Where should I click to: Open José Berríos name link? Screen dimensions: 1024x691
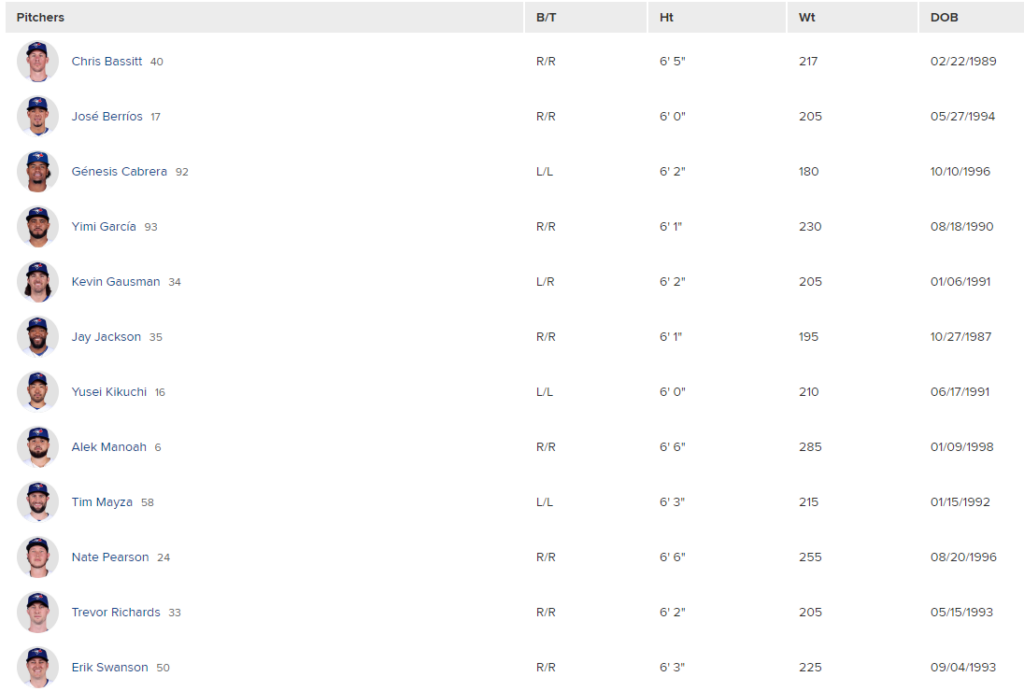pyautogui.click(x=106, y=116)
